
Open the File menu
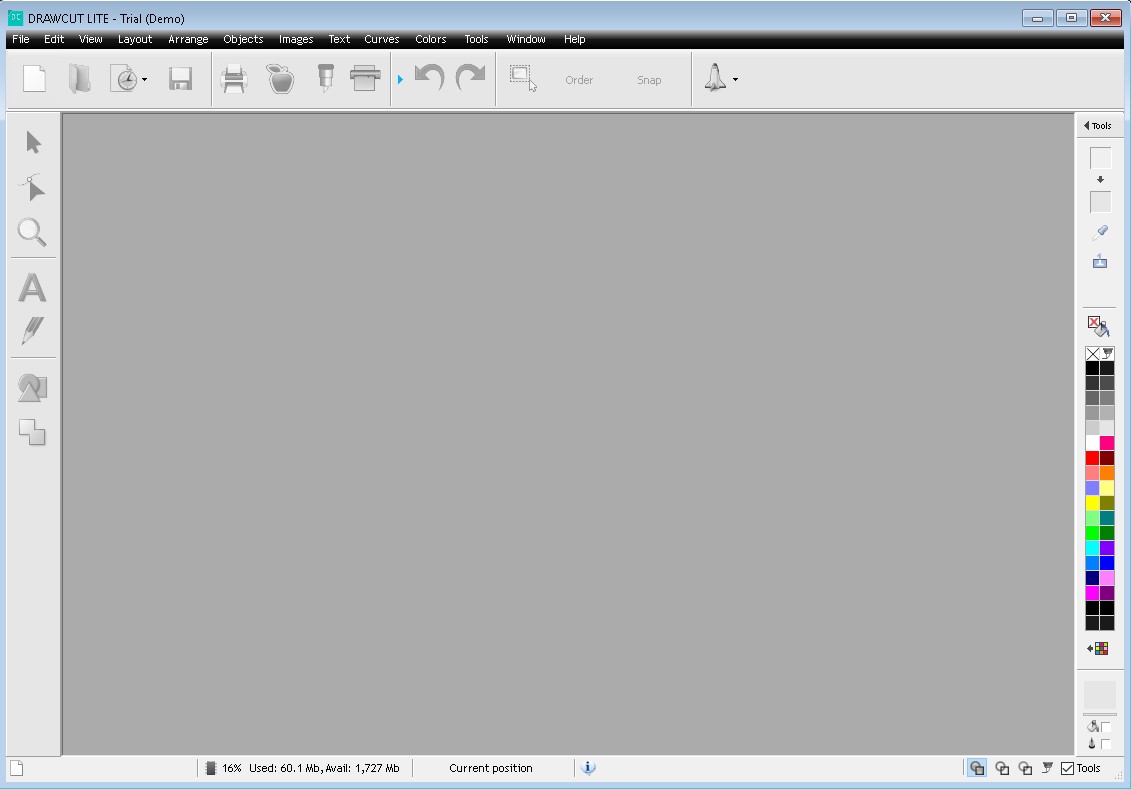[20, 39]
